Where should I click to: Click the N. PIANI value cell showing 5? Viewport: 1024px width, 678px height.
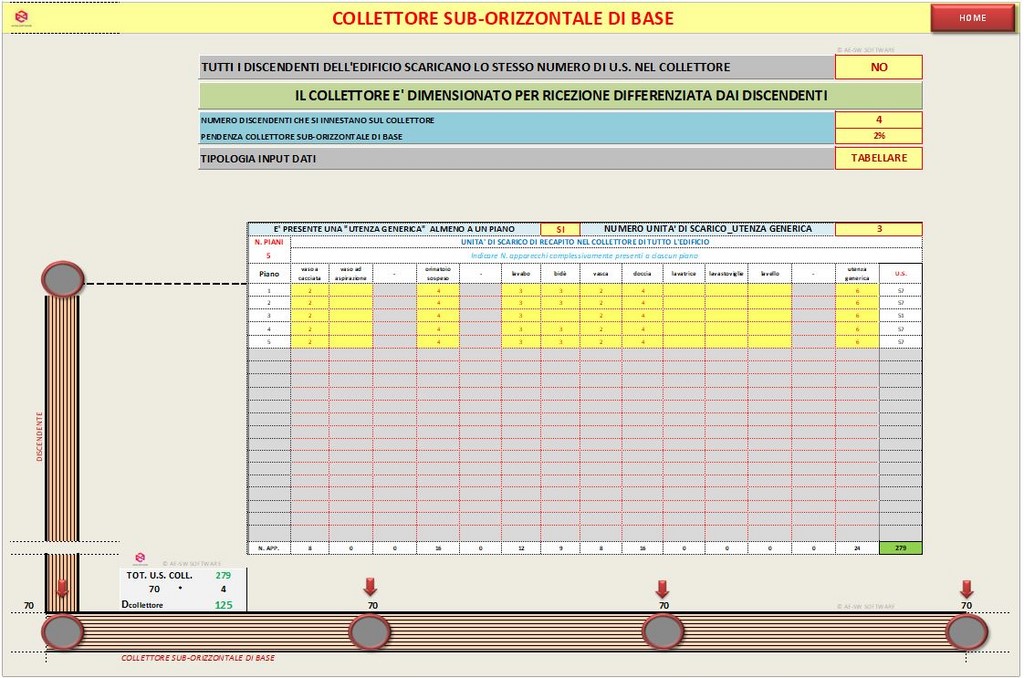point(268,256)
